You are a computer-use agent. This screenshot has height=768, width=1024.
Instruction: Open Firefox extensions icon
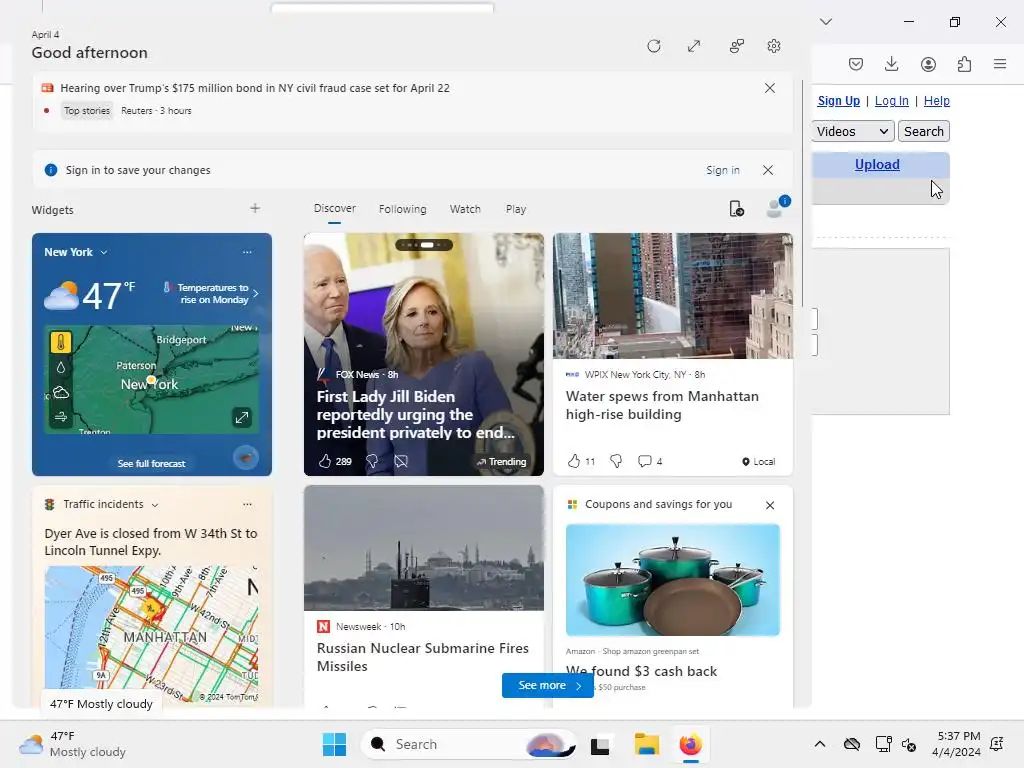(964, 64)
